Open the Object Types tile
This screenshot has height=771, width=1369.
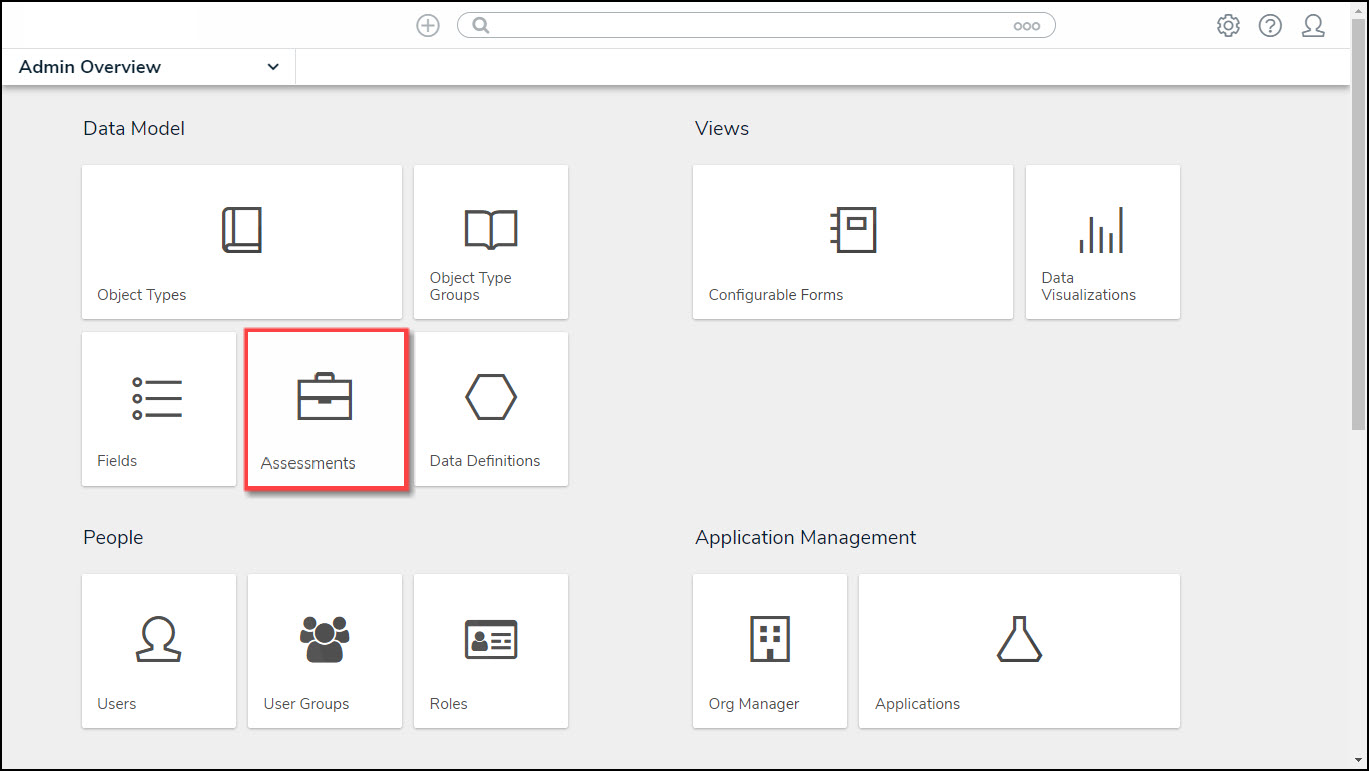pos(241,242)
